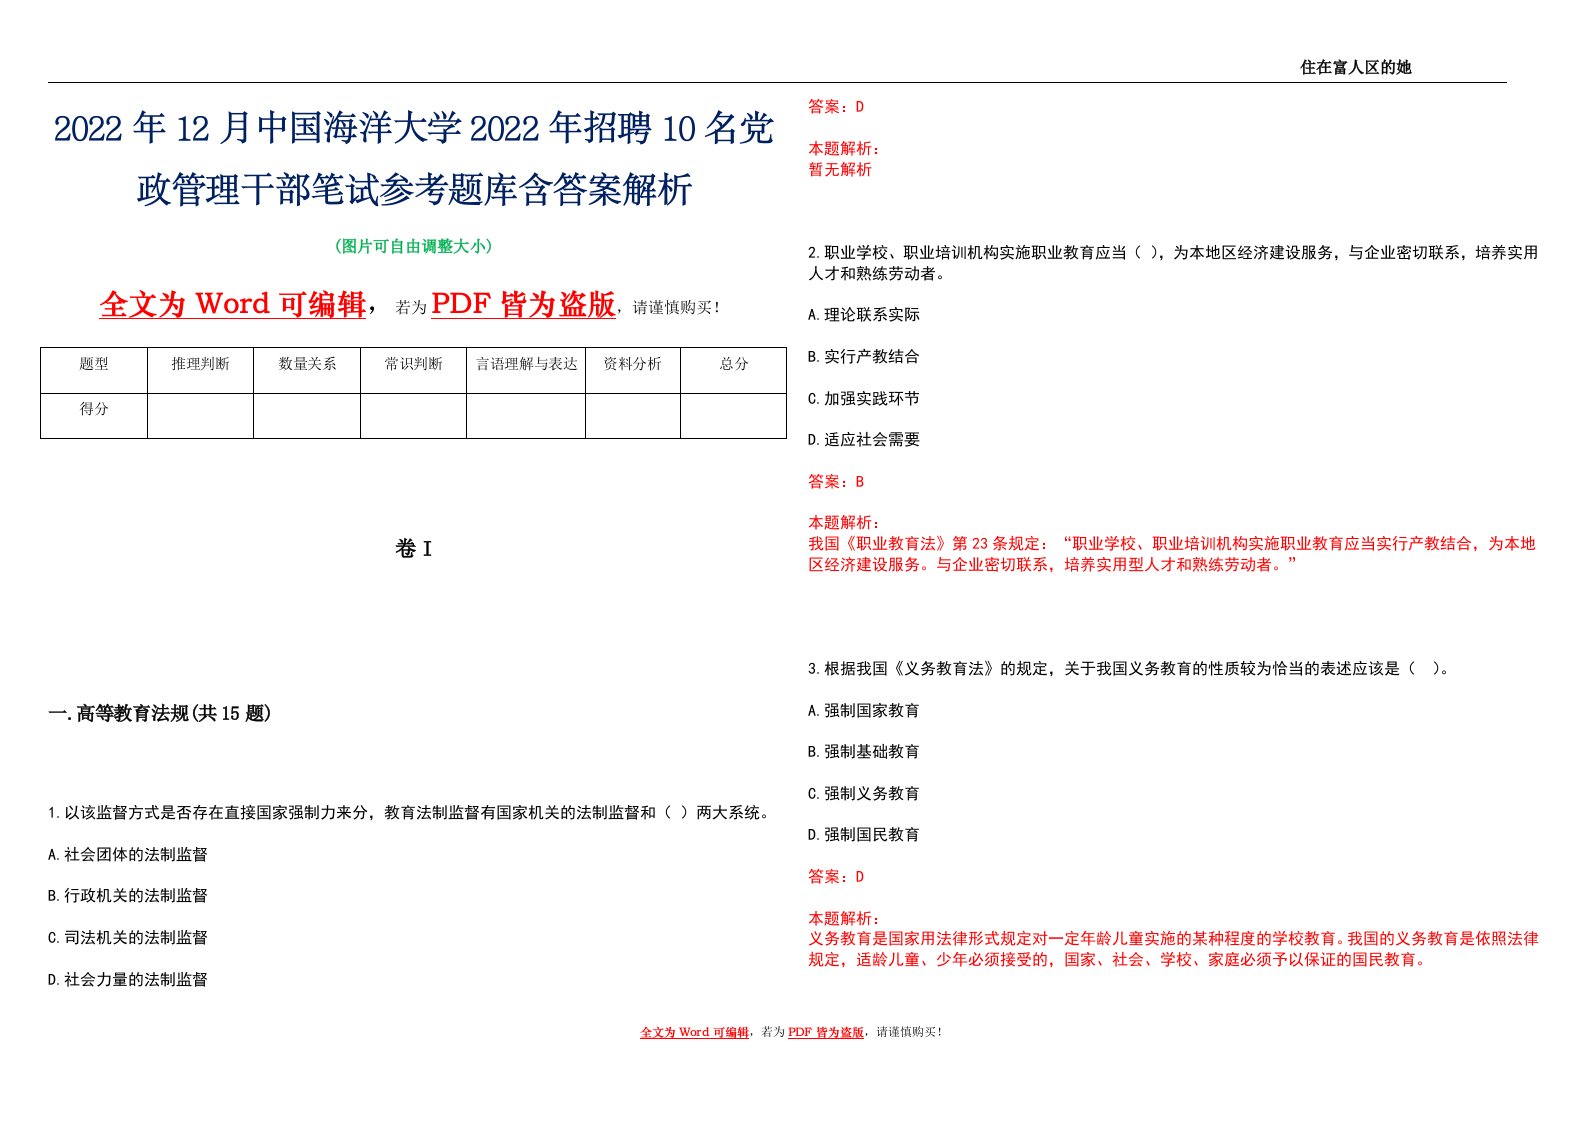Select option B.强制基础教育
Image resolution: width=1587 pixels, height=1122 pixels.
(864, 752)
